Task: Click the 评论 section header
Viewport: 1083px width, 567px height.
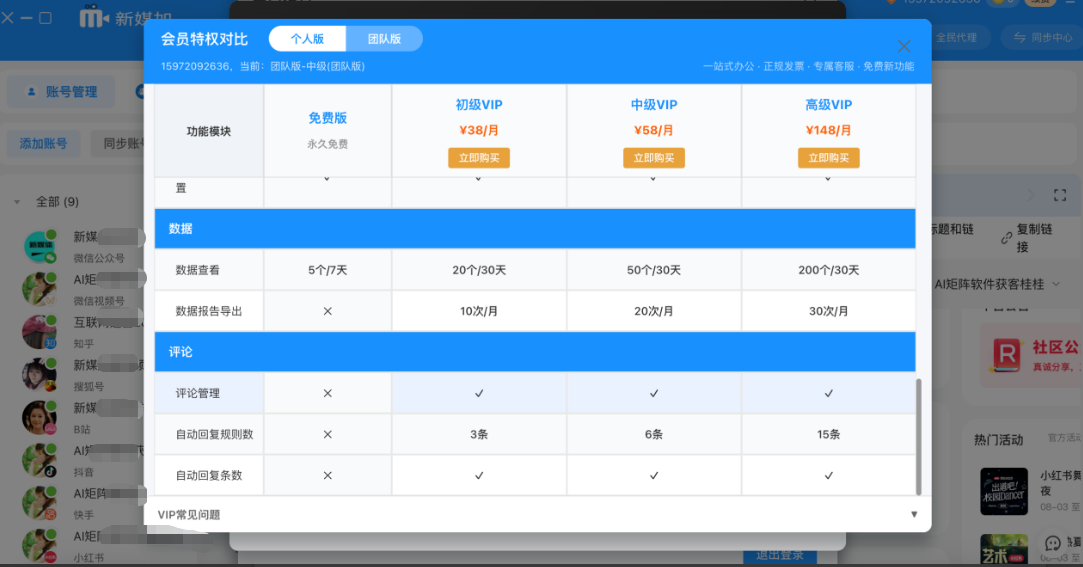Action: [535, 352]
